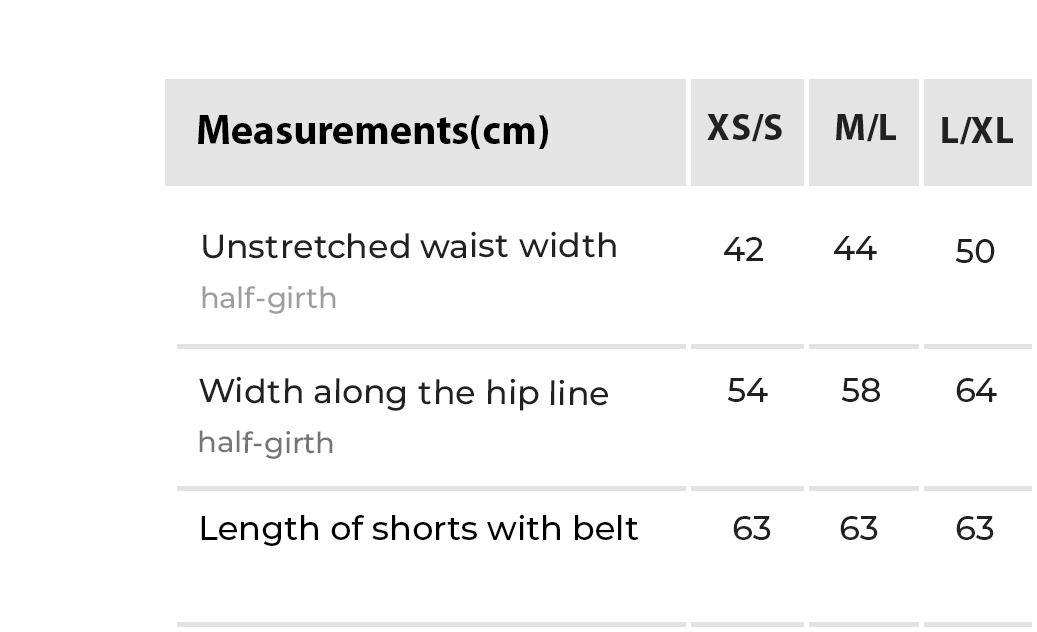Screen dimensions: 1037x632
Task: Click the Measurements(cm) column header
Action: click(372, 131)
